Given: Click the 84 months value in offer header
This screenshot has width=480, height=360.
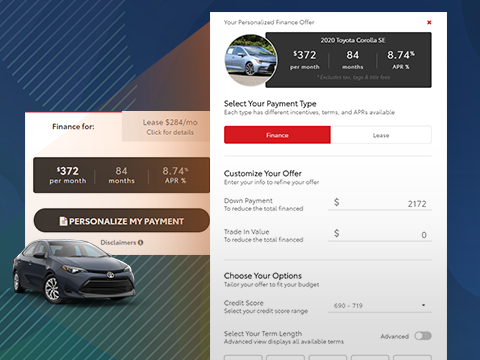Looking at the screenshot, I should point(353,59).
